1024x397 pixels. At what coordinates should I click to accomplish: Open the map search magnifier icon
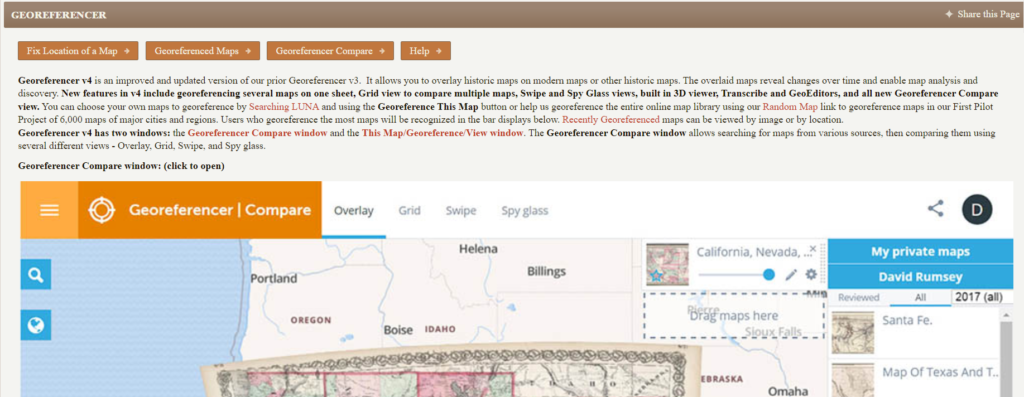coord(36,275)
